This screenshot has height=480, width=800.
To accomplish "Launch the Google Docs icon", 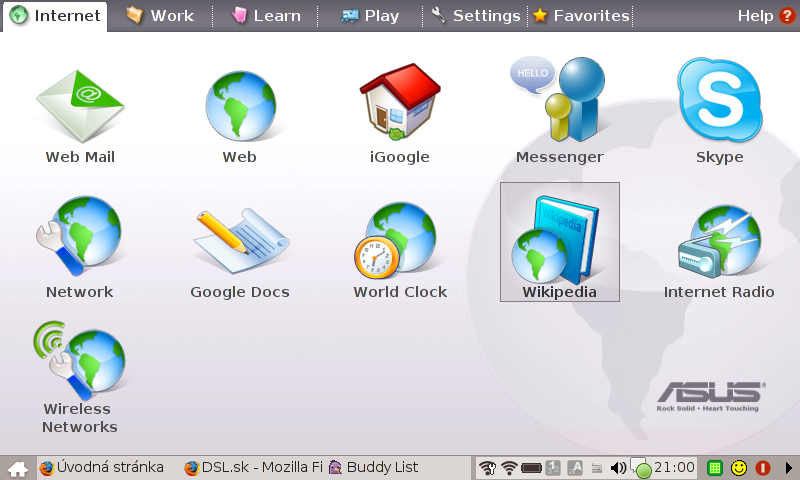I will click(x=240, y=240).
